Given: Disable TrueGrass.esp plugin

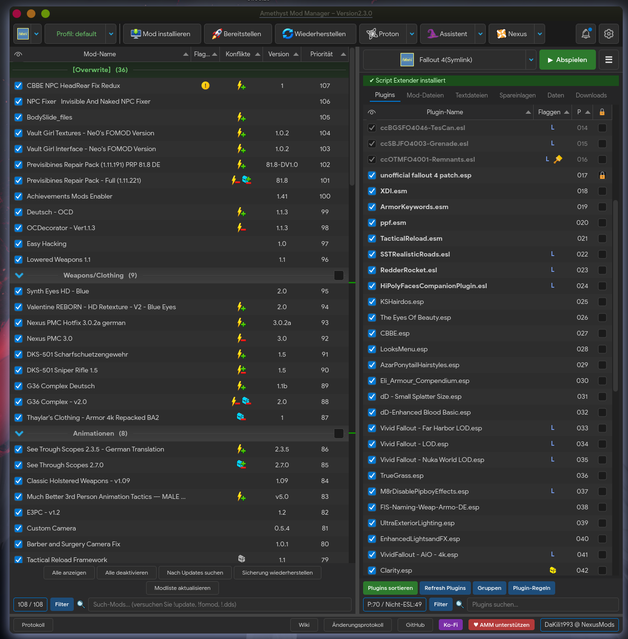Looking at the screenshot, I should (372, 476).
